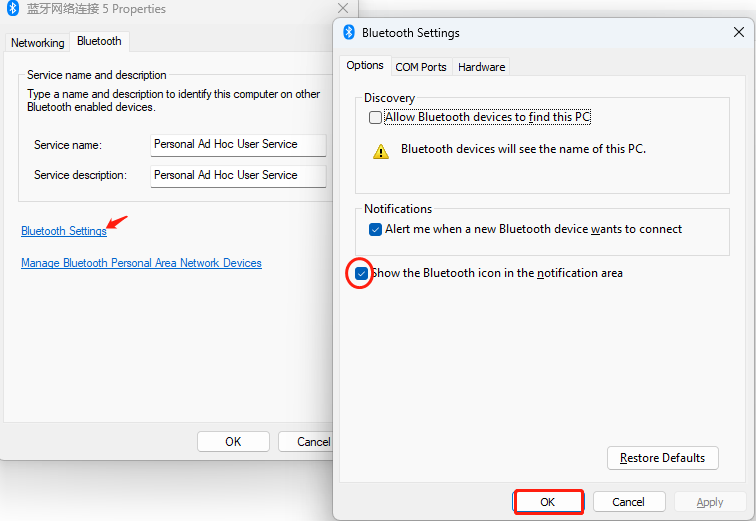The width and height of the screenshot is (756, 521).
Task: Switch to the COM Ports tab
Action: 420,67
